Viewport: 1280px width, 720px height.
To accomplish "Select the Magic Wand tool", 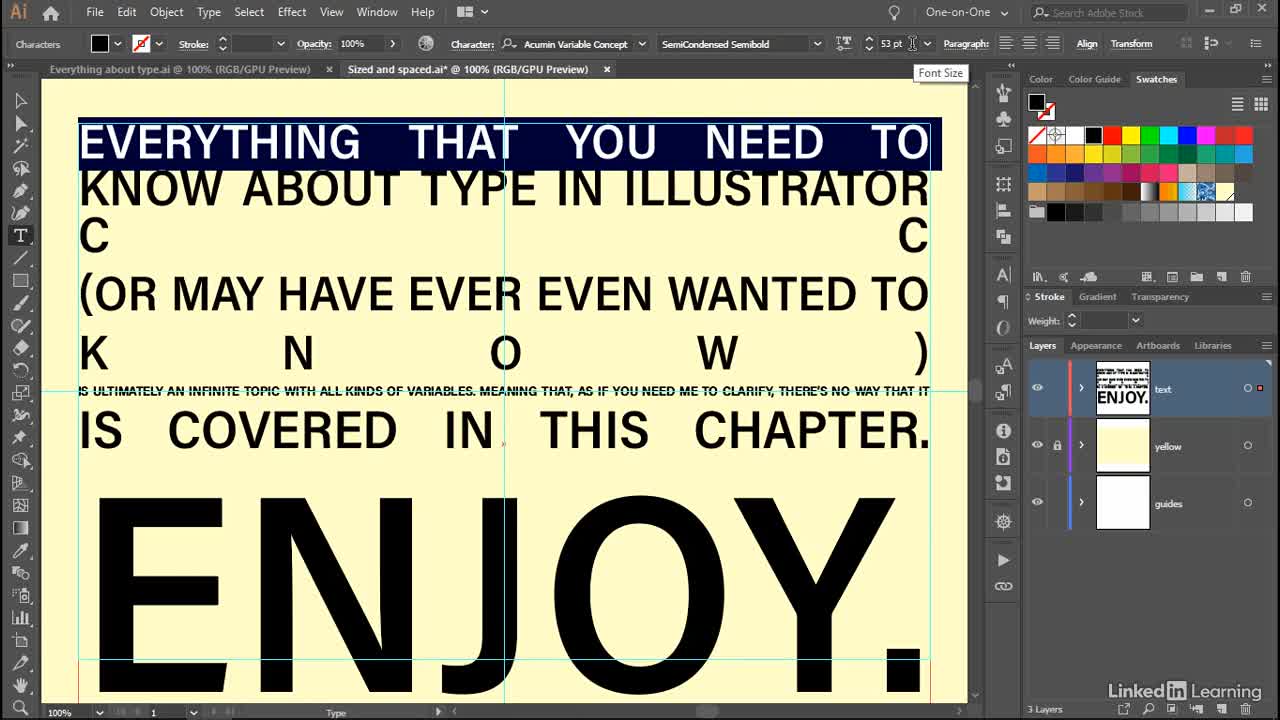I will 20,146.
